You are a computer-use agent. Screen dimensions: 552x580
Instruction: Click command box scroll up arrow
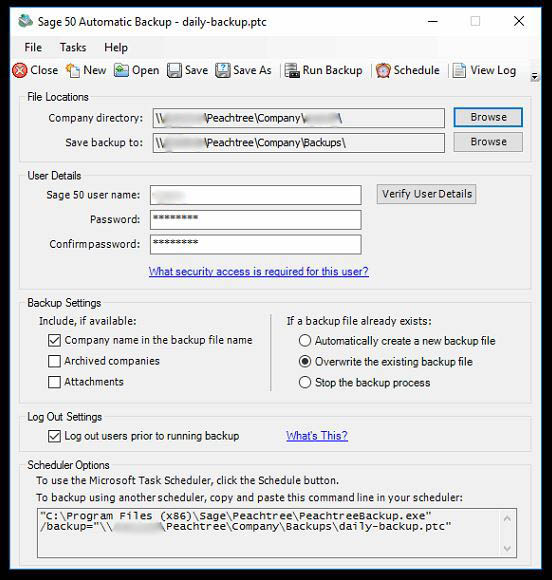507,519
